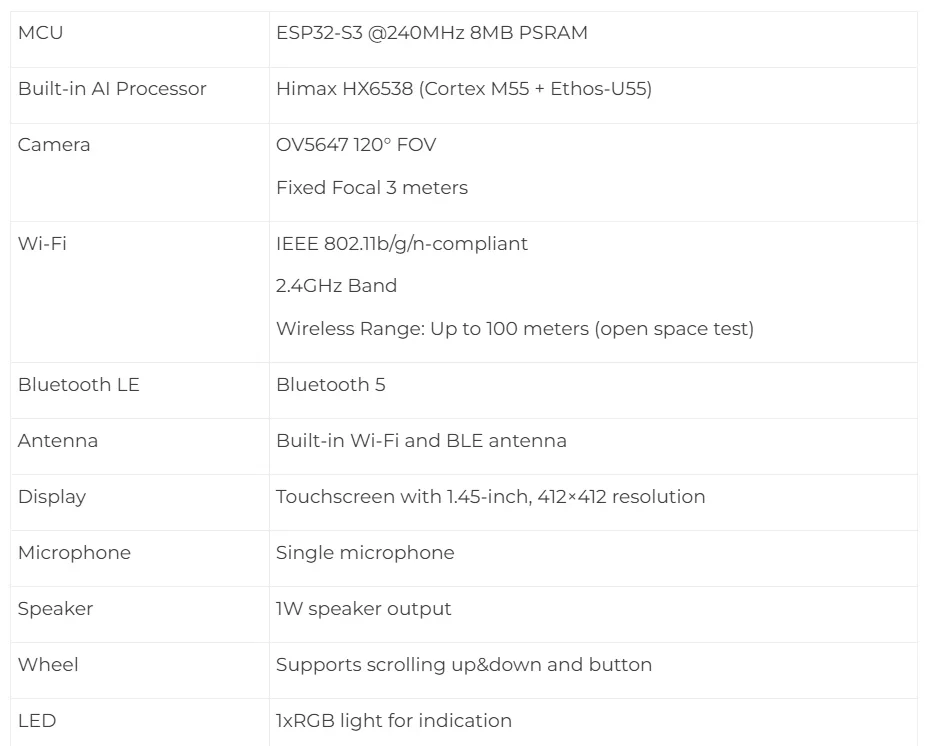
Task: Click the 1xRGB light for indication text
Action: (x=393, y=721)
